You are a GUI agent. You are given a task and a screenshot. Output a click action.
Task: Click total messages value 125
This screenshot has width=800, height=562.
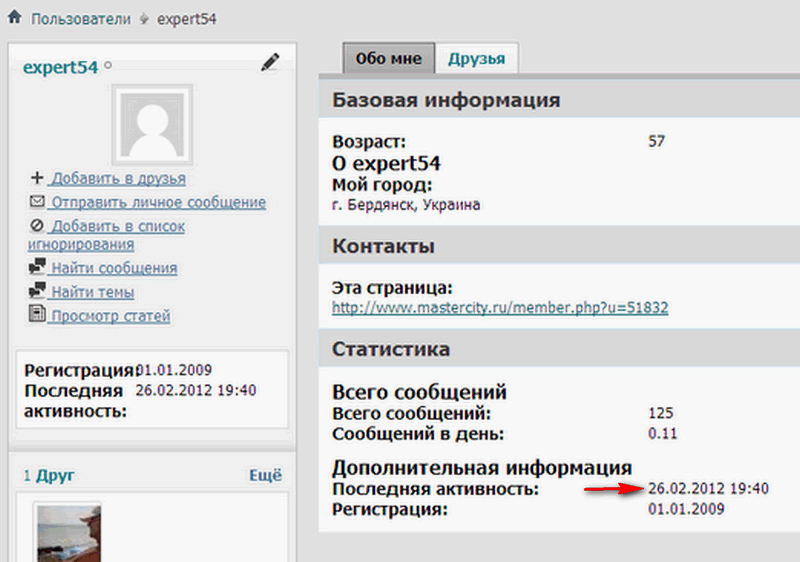tap(661, 413)
